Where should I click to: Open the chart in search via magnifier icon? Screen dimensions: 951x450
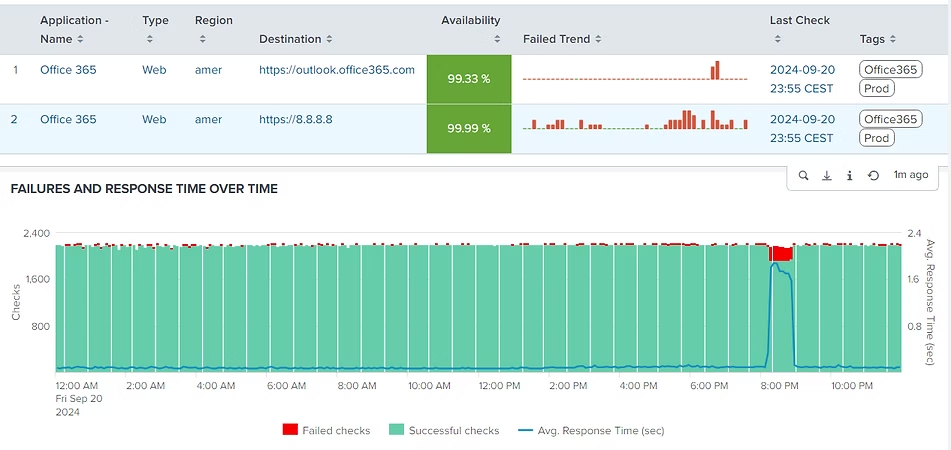click(x=803, y=175)
